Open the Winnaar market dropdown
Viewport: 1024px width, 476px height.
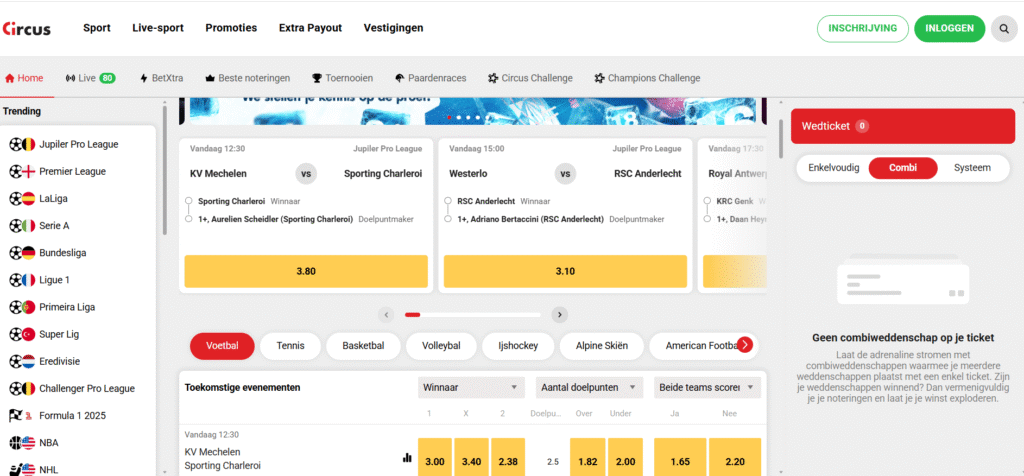[472, 387]
